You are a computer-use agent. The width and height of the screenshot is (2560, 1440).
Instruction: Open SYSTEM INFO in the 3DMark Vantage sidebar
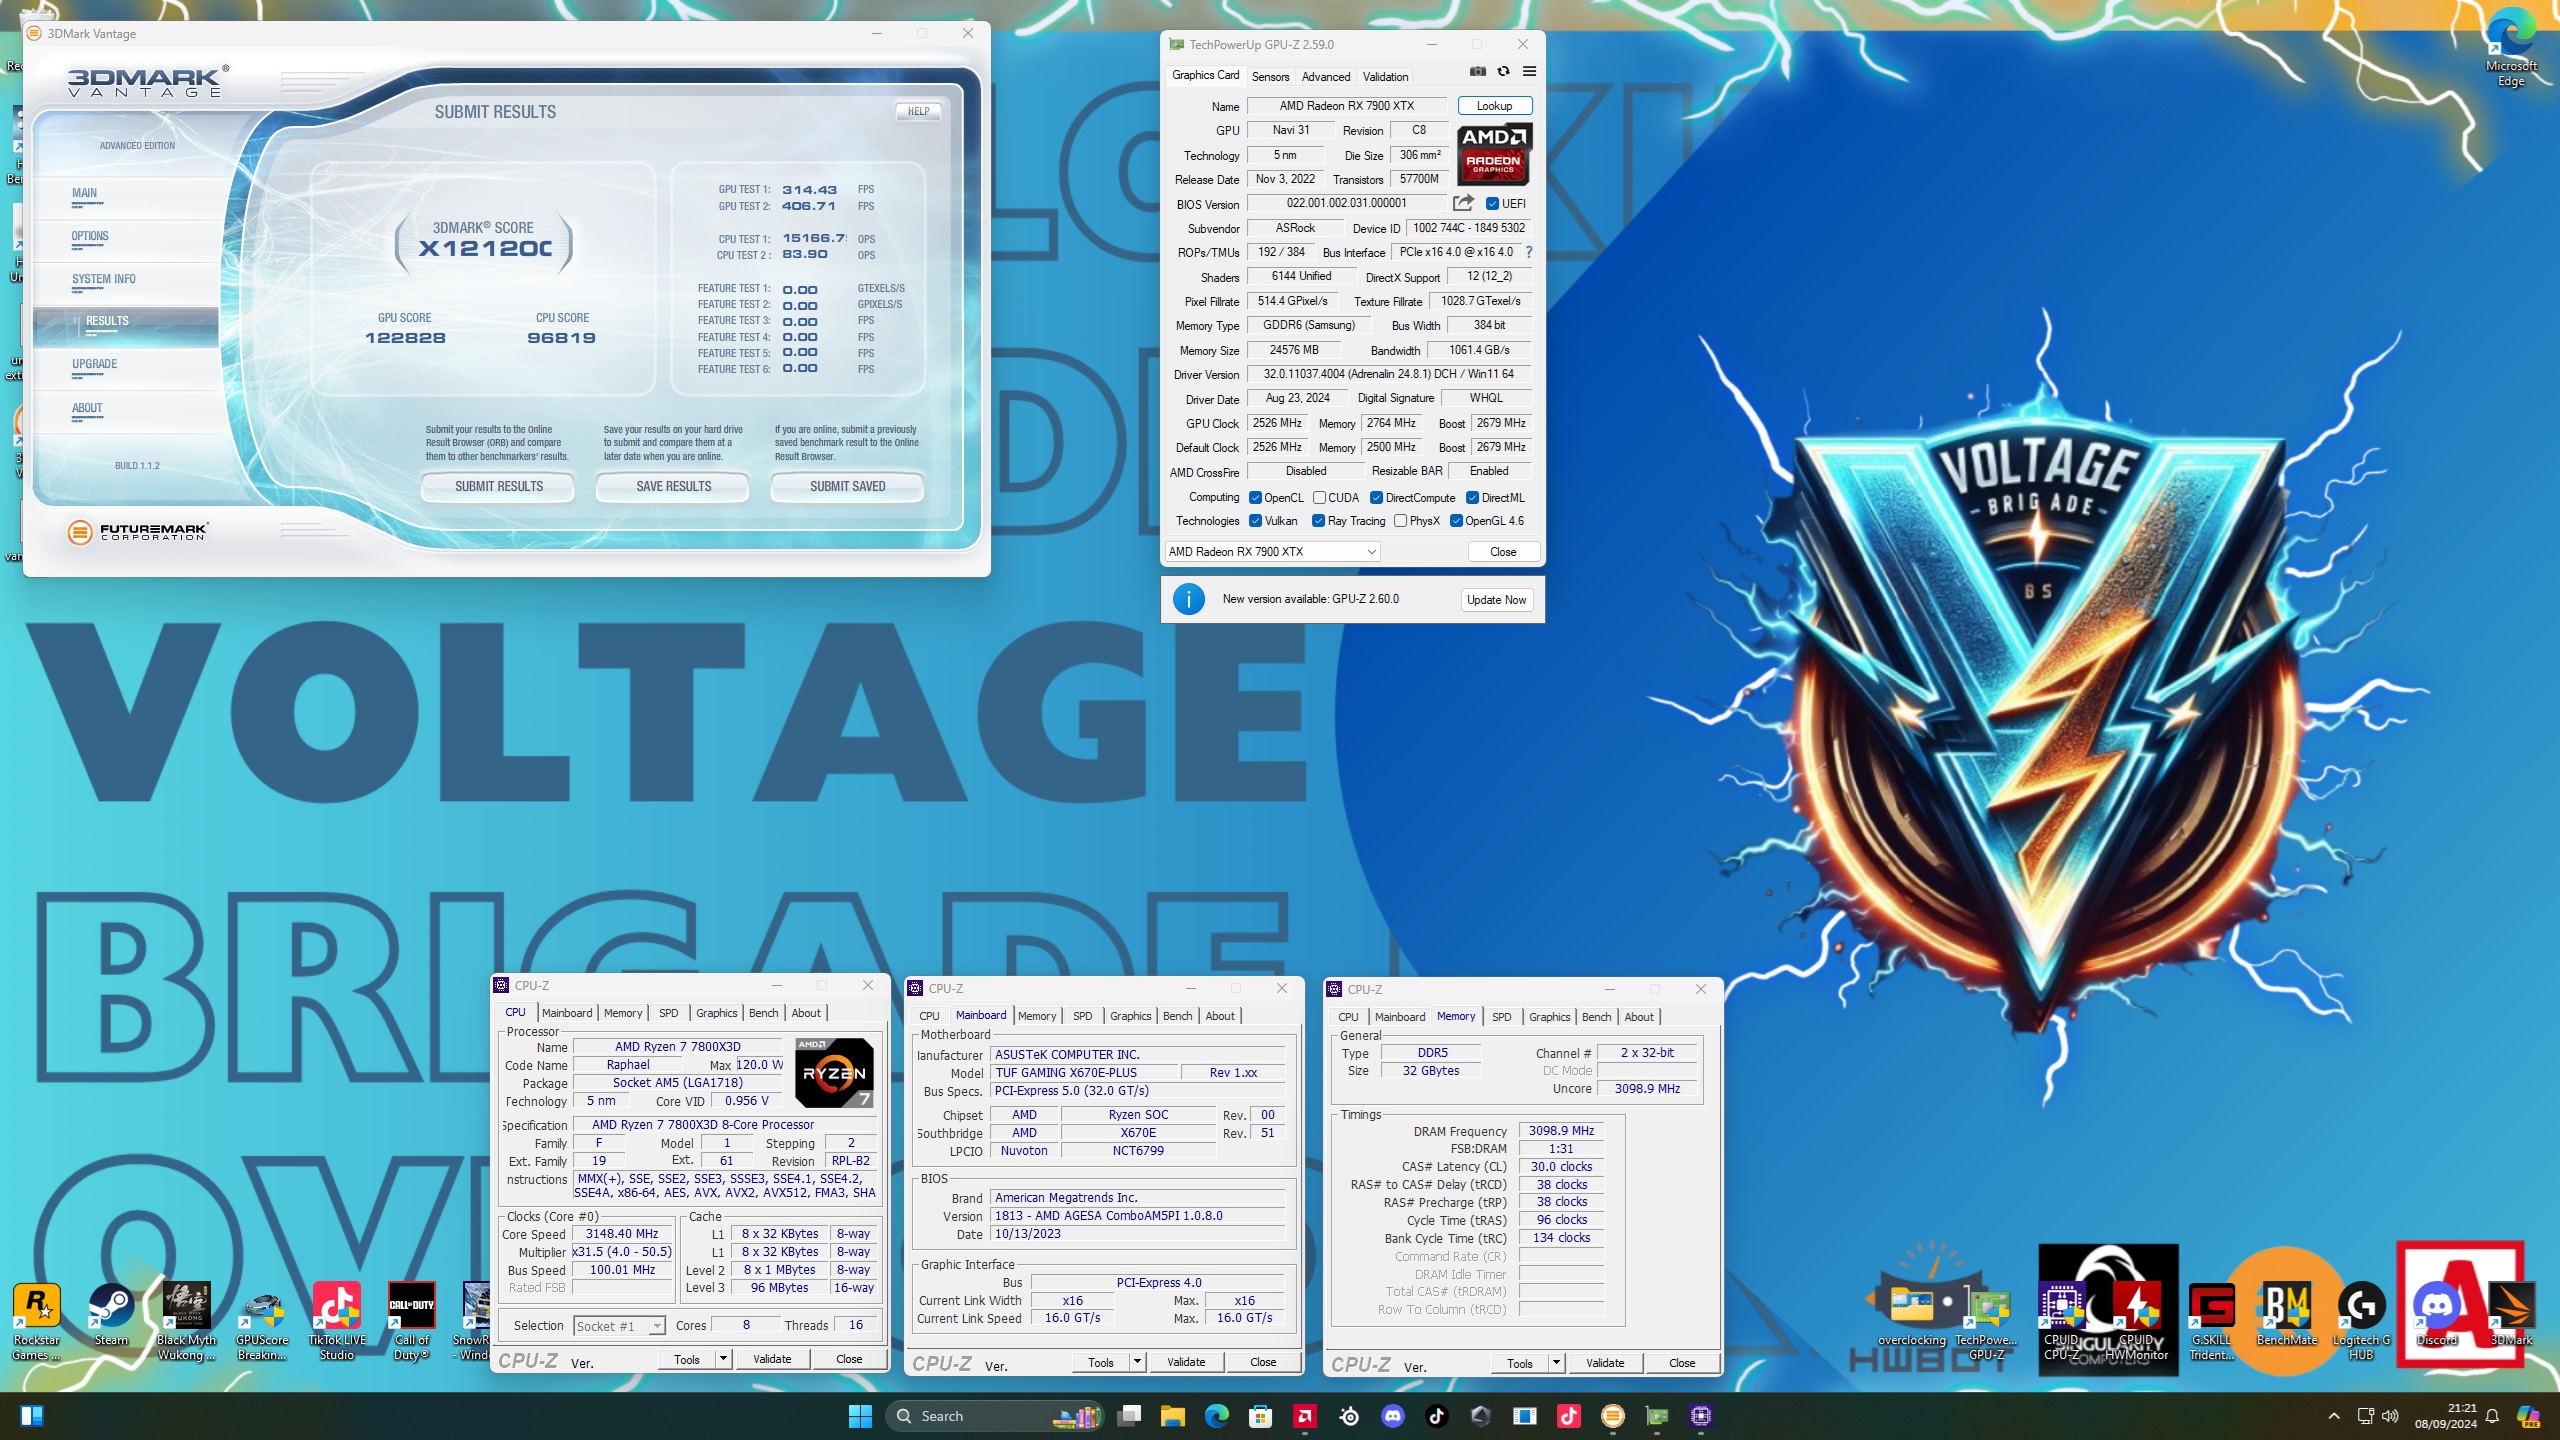coord(104,279)
